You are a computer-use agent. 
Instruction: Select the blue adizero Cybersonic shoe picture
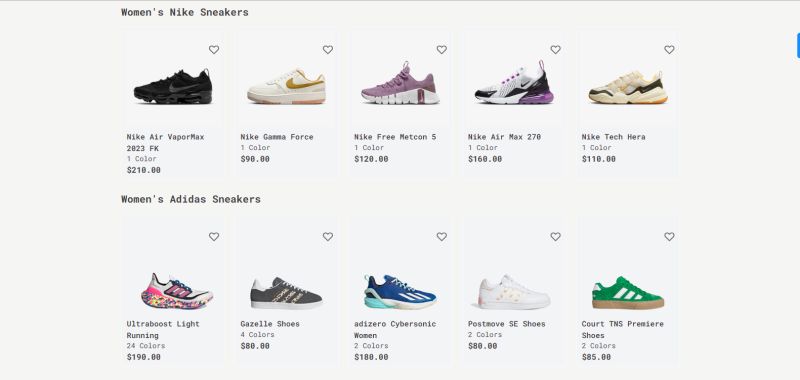tap(401, 292)
